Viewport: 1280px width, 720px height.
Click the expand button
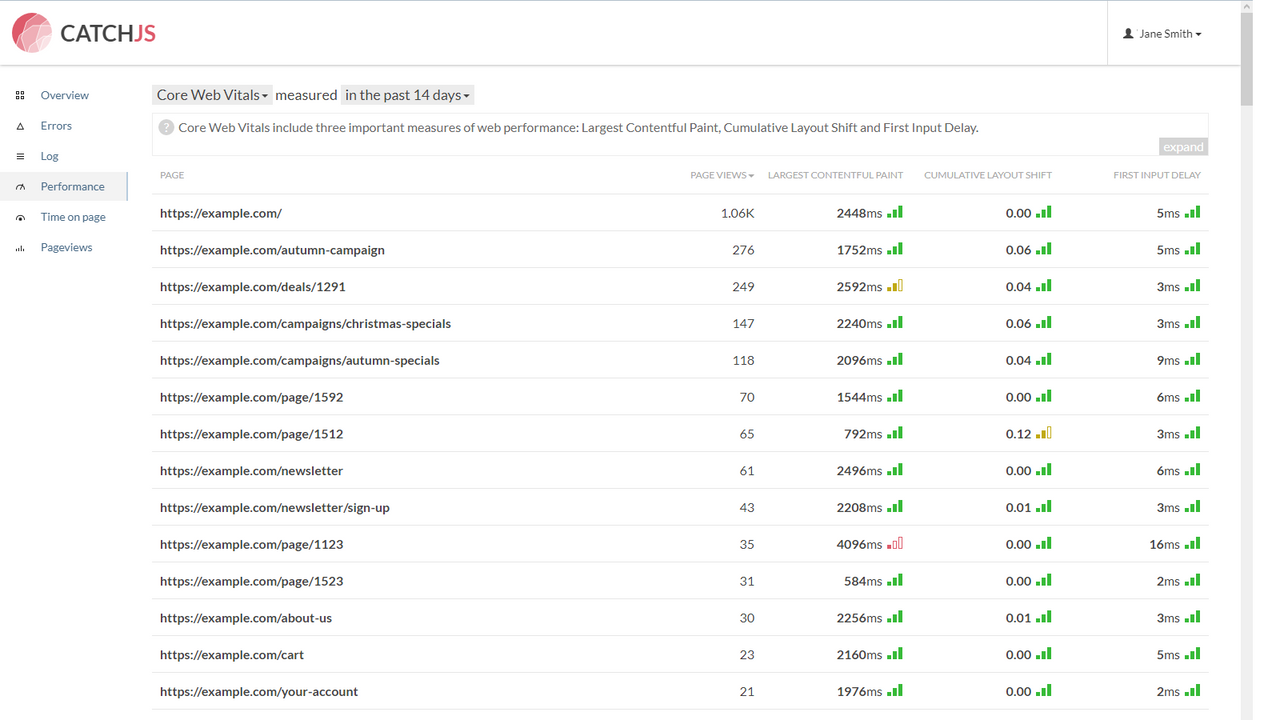[1183, 146]
